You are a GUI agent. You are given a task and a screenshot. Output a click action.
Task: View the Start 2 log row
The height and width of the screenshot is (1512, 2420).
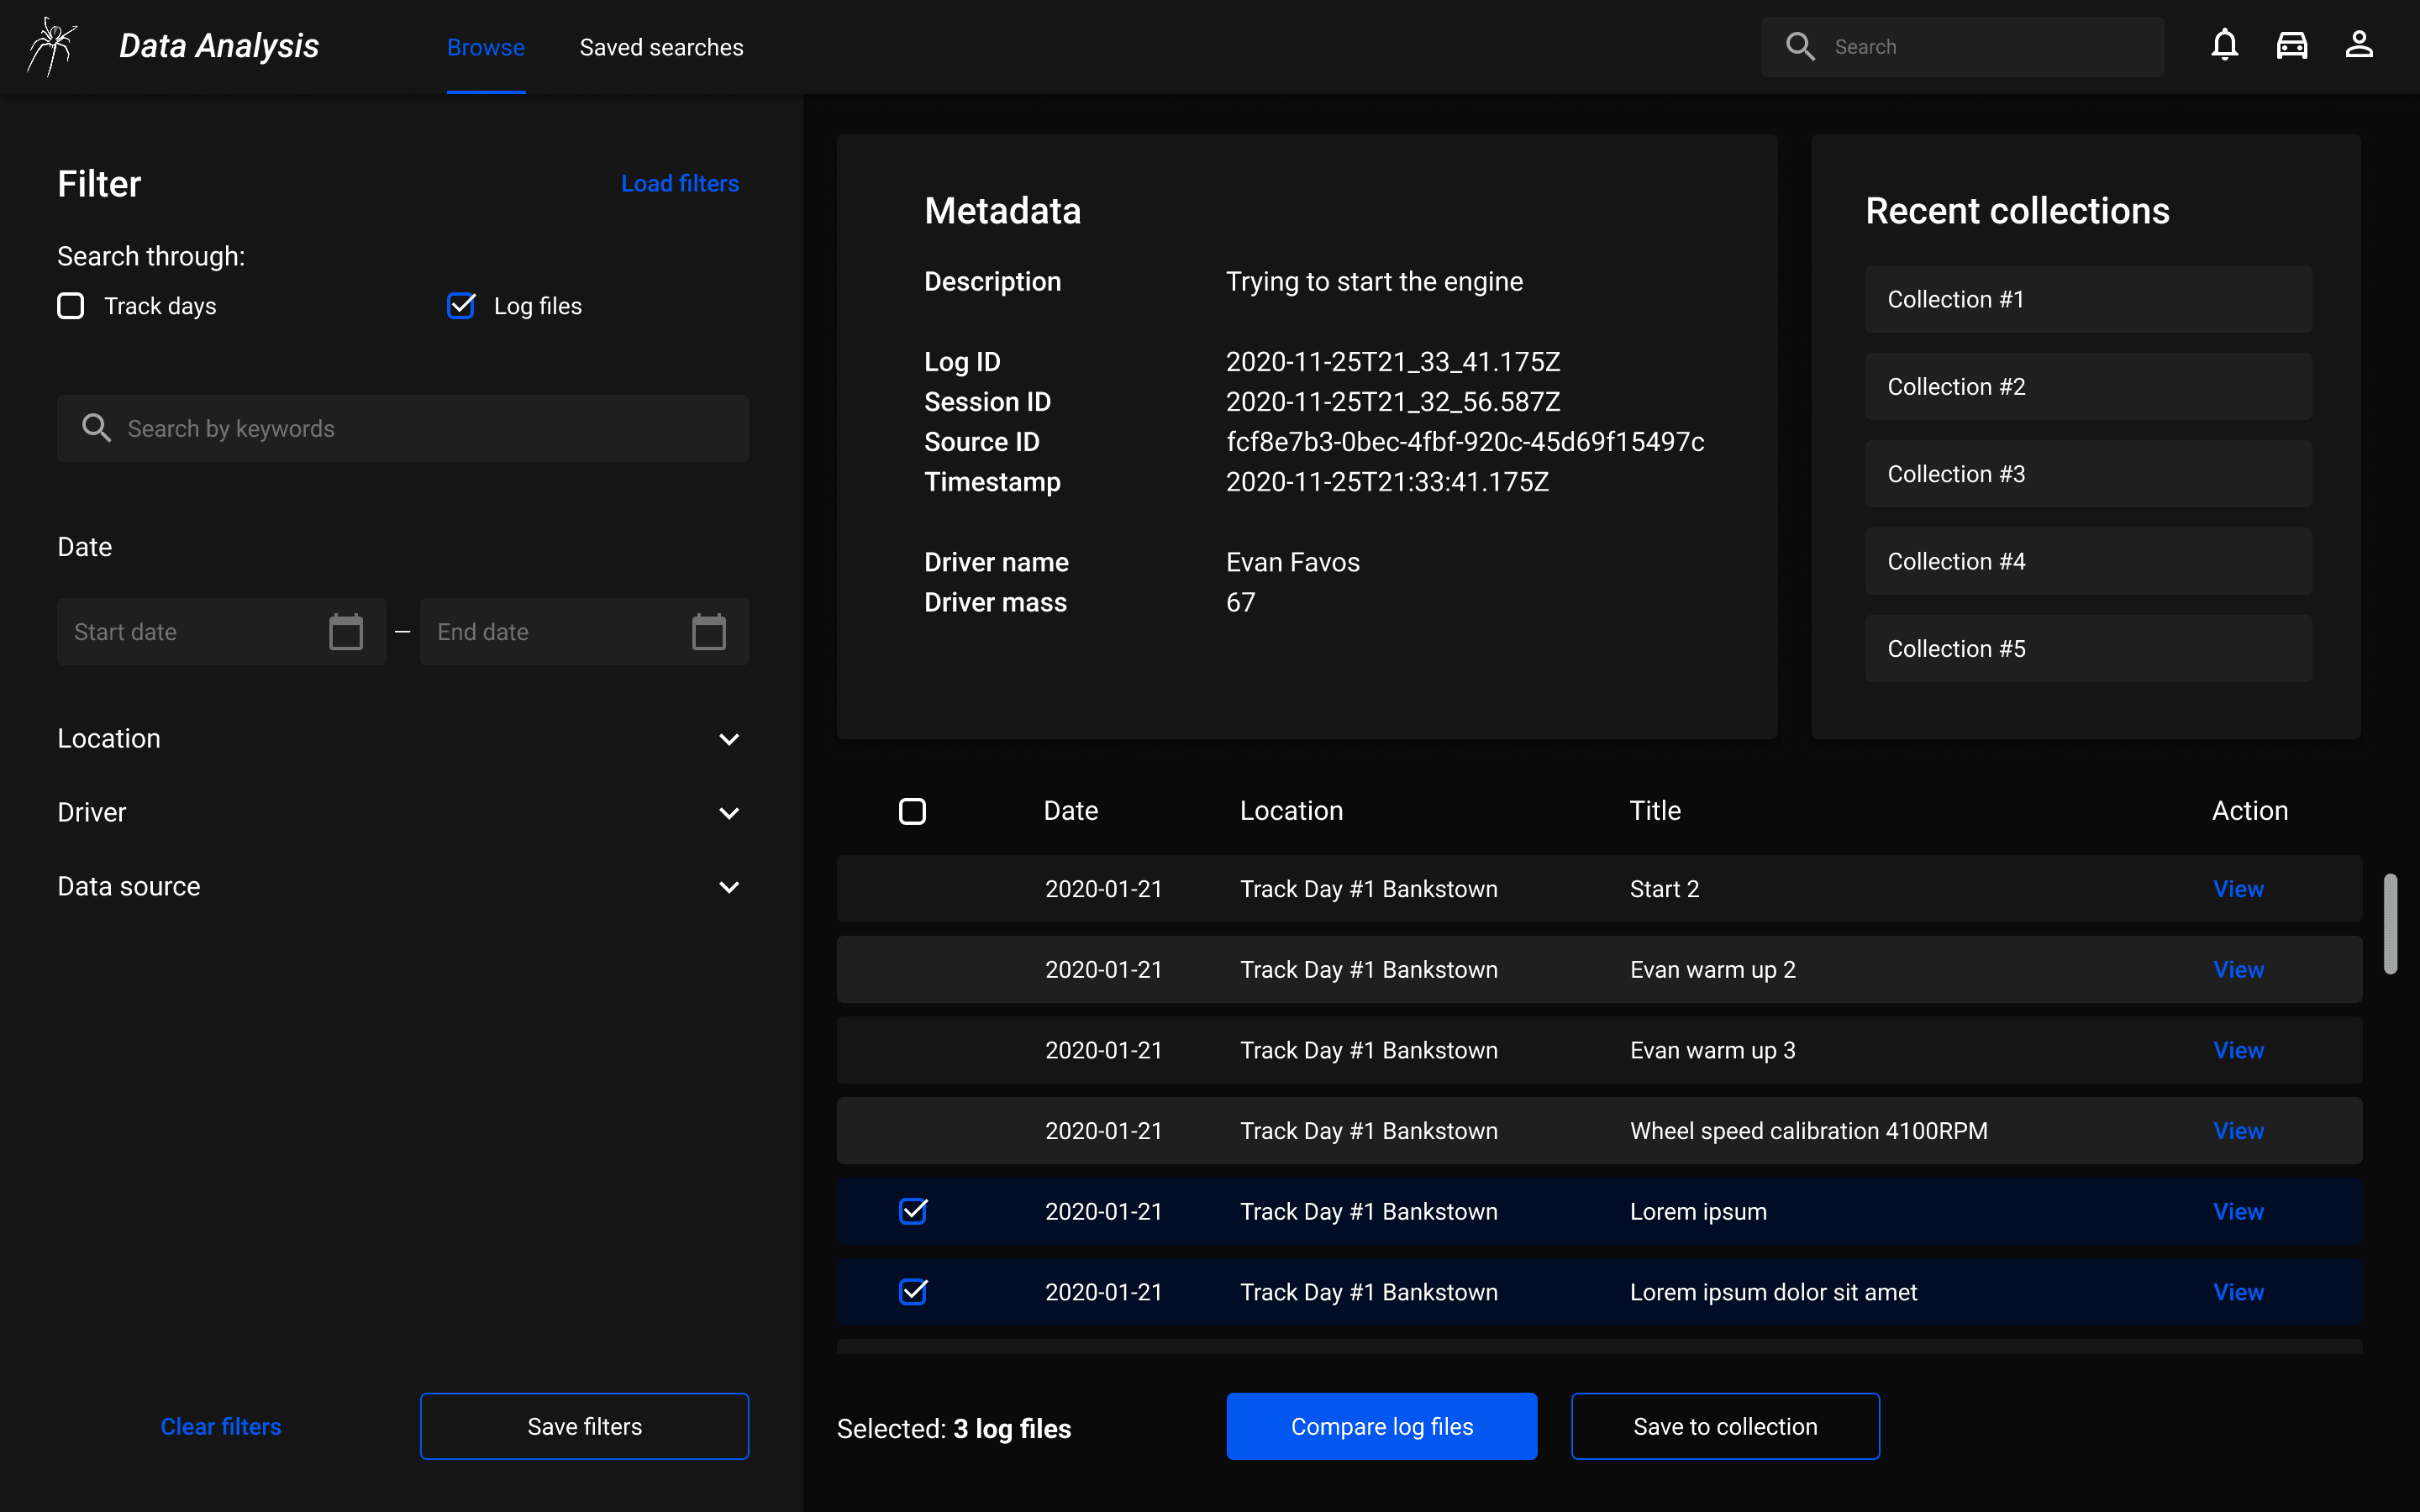(2238, 889)
